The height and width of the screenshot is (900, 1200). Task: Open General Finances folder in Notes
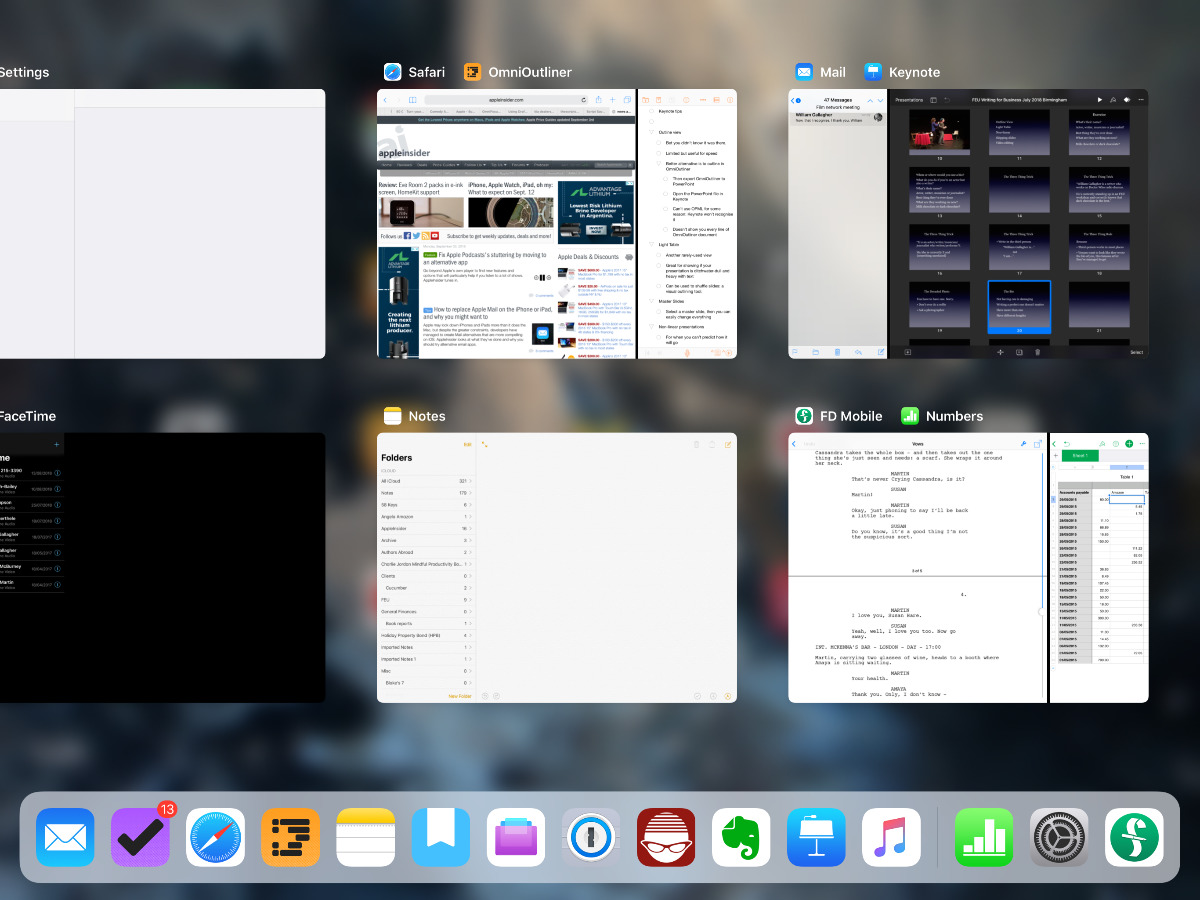(x=426, y=611)
